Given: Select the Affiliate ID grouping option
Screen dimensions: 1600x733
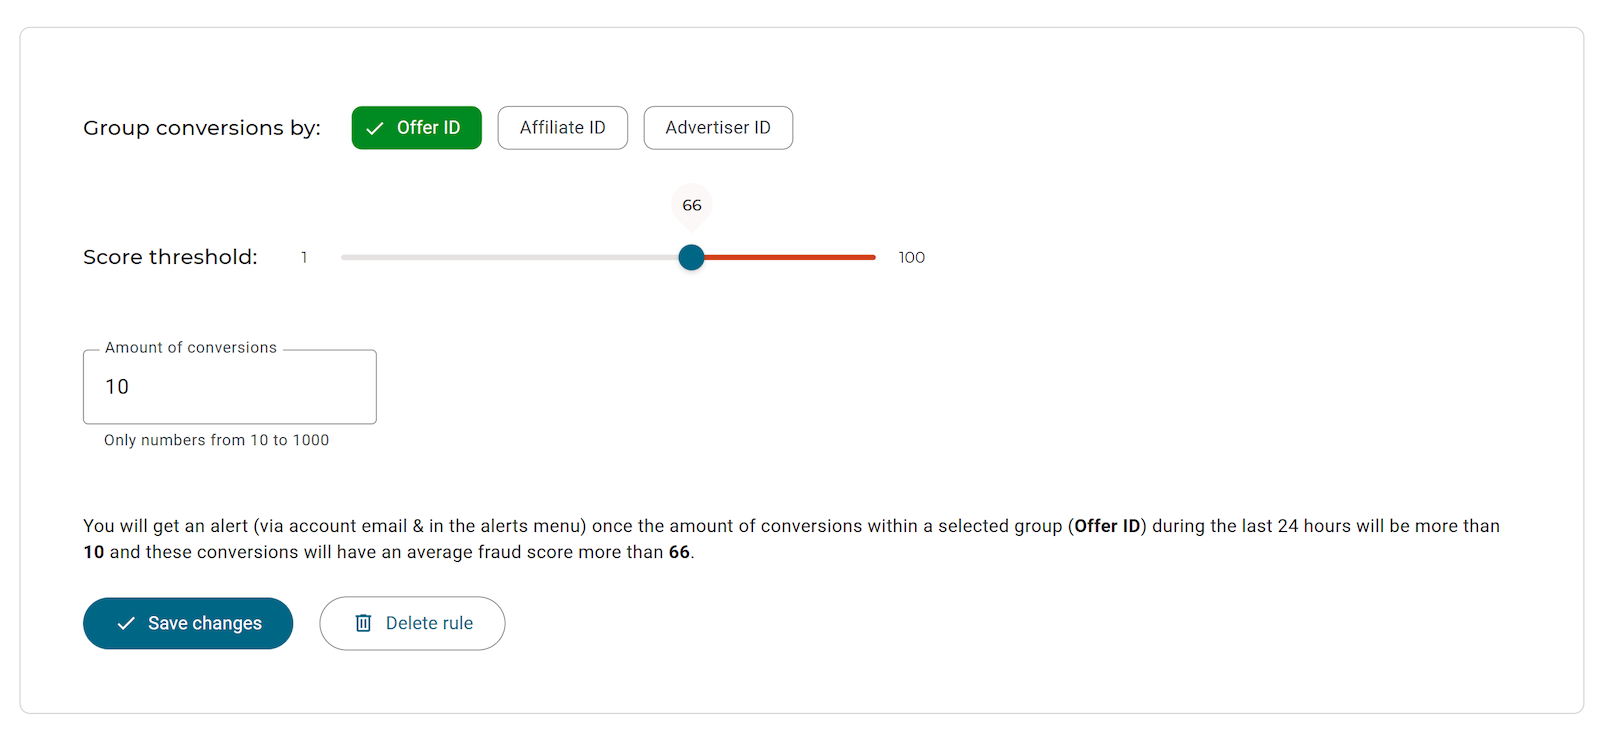Looking at the screenshot, I should pyautogui.click(x=562, y=128).
